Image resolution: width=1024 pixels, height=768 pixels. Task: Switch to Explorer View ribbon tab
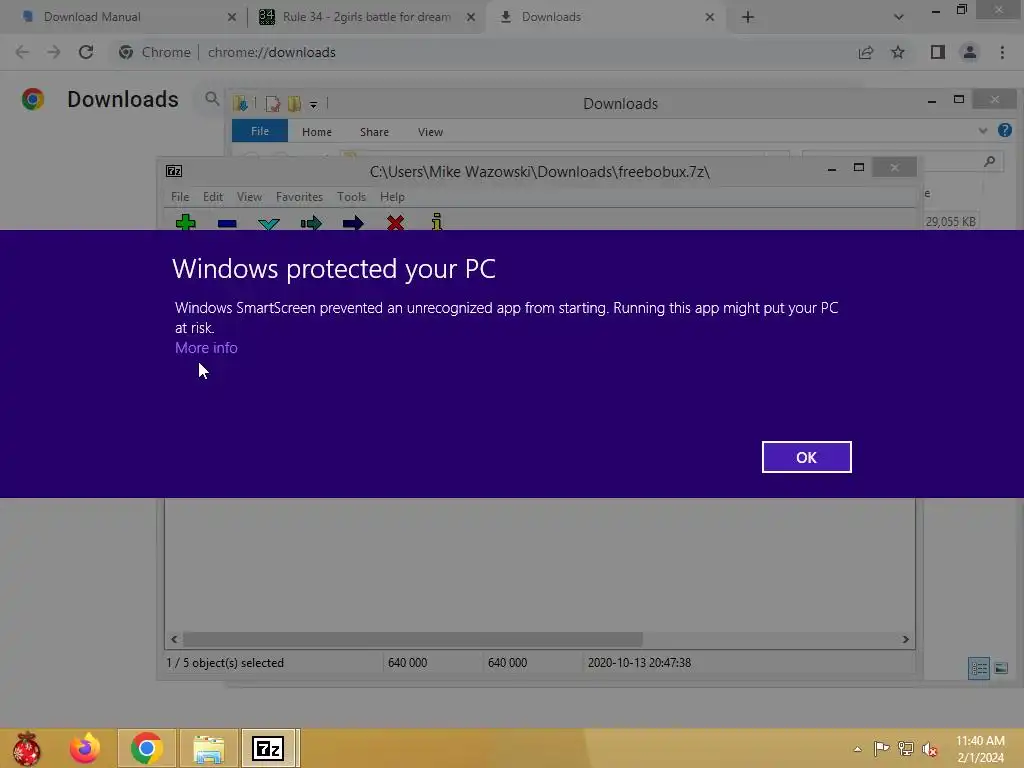click(430, 132)
